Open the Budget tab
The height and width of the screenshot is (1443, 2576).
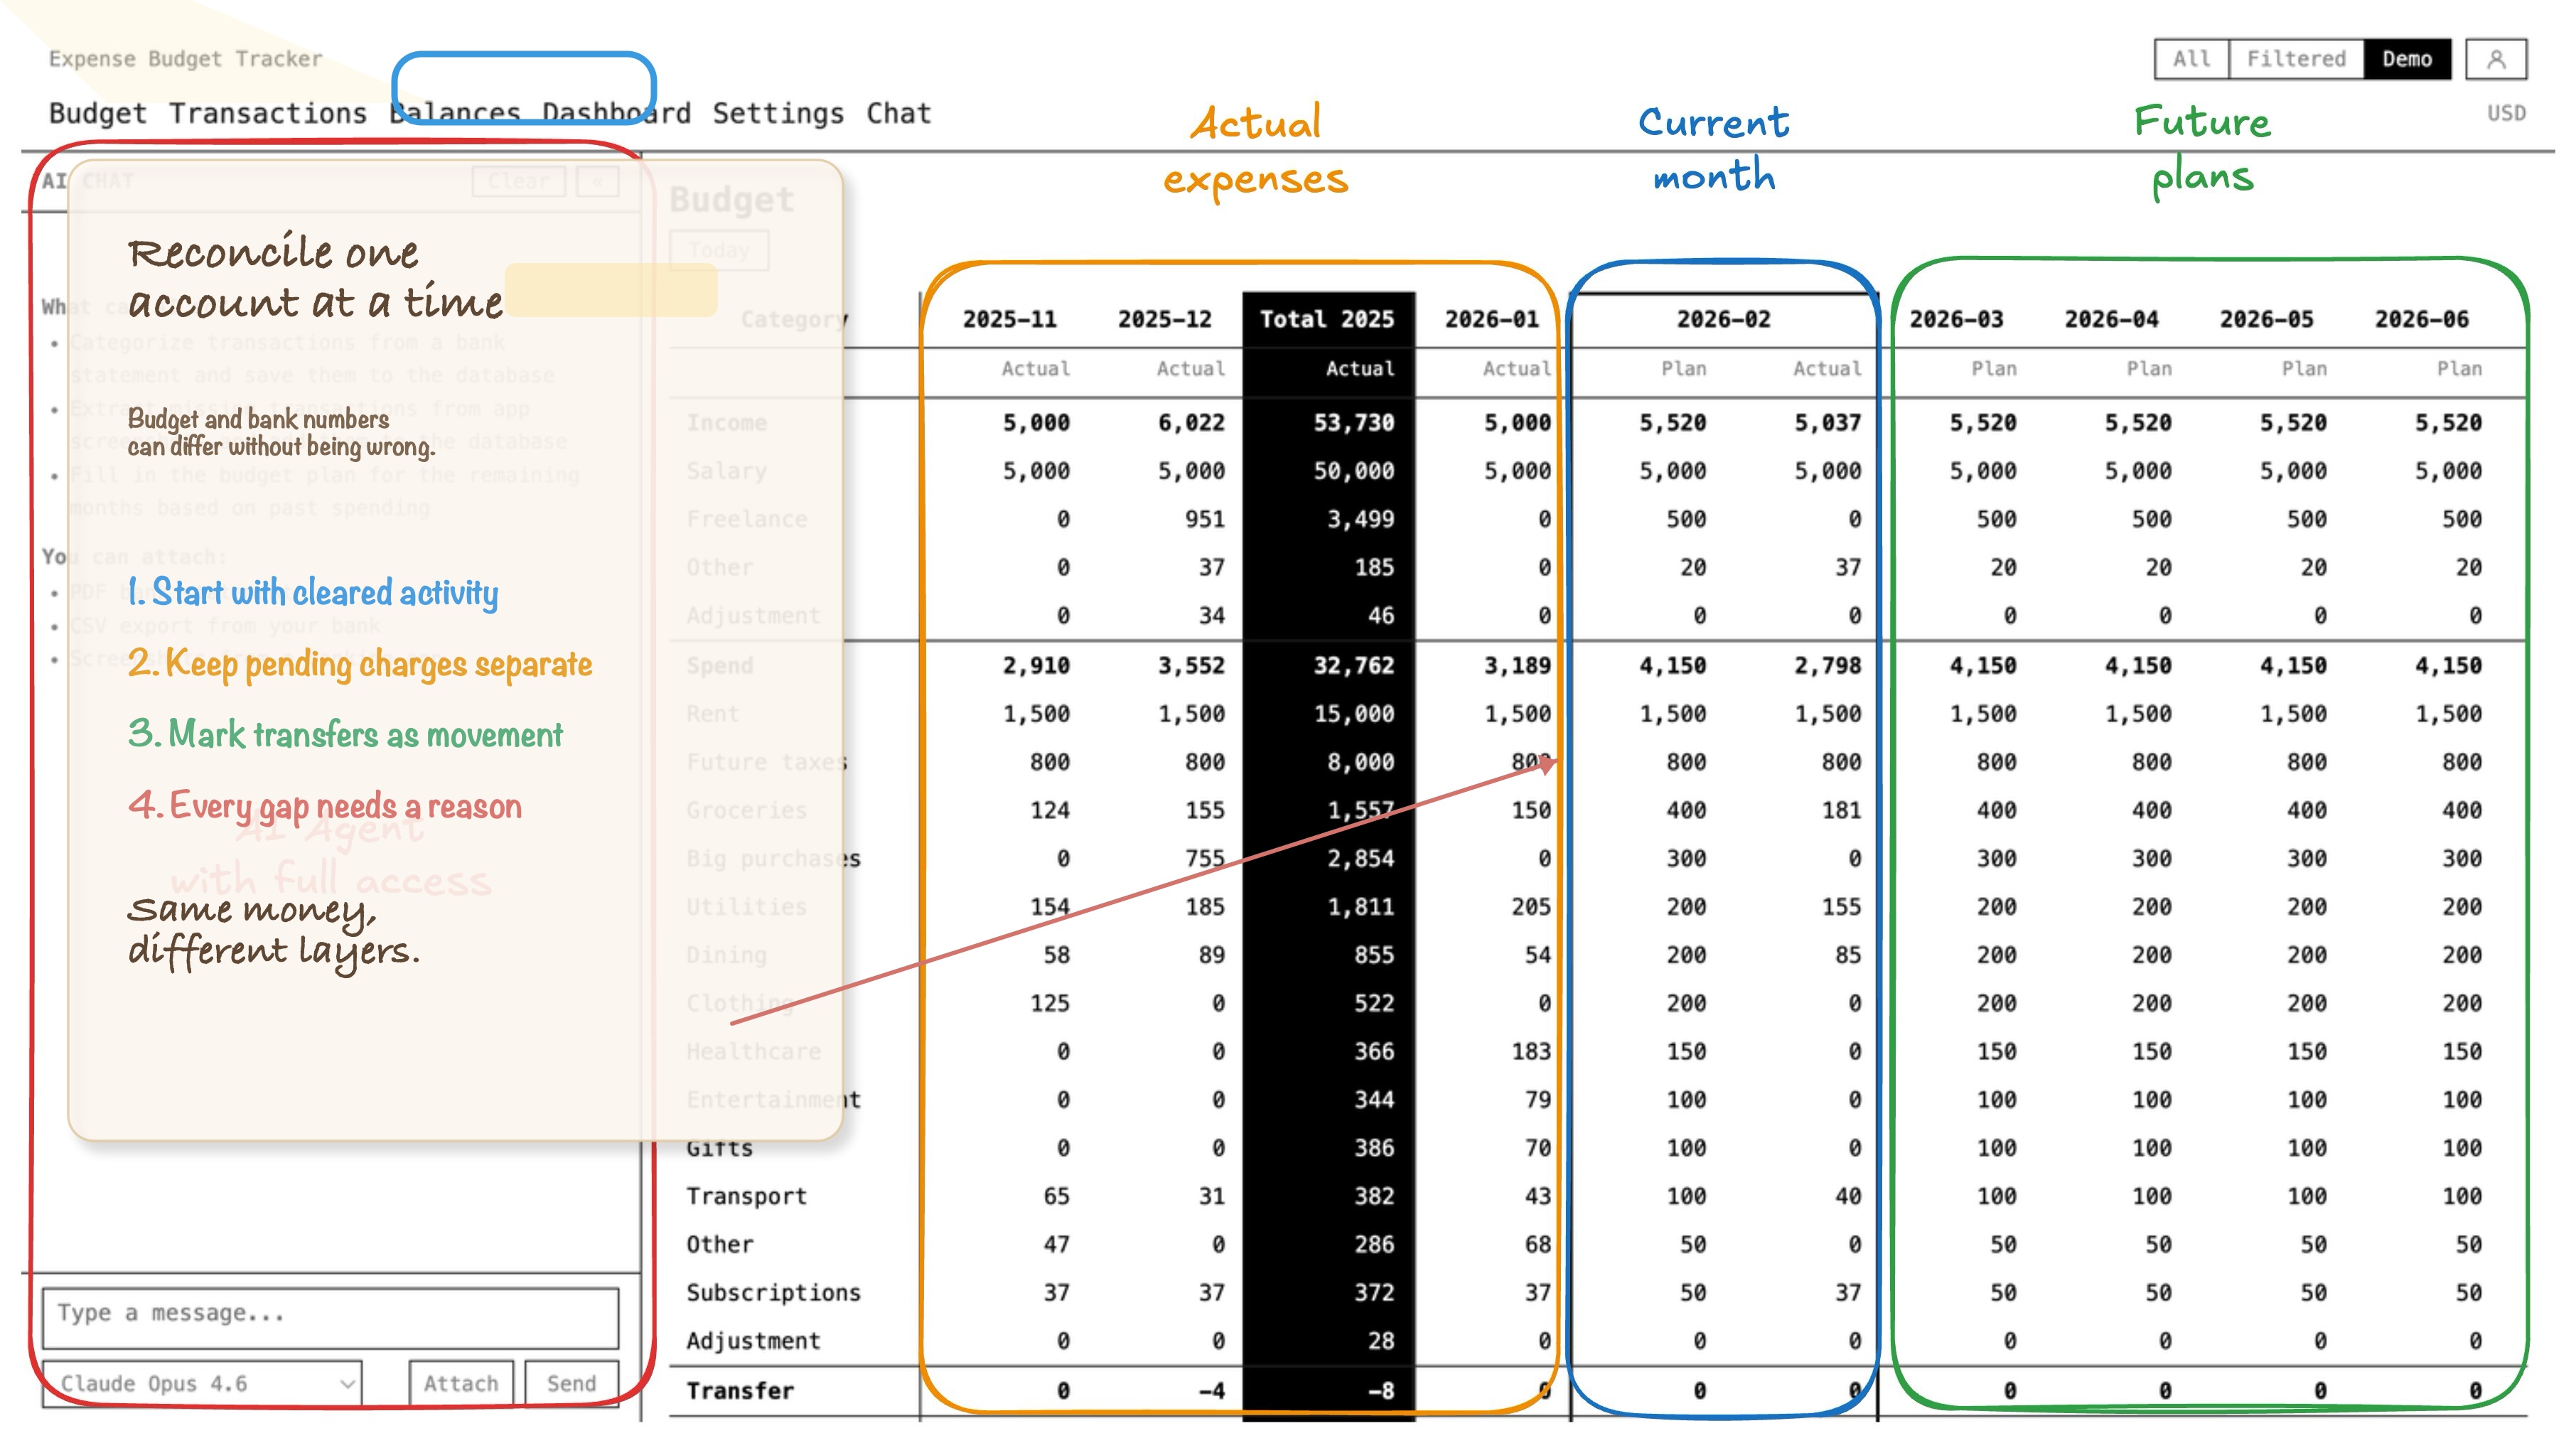click(x=97, y=113)
